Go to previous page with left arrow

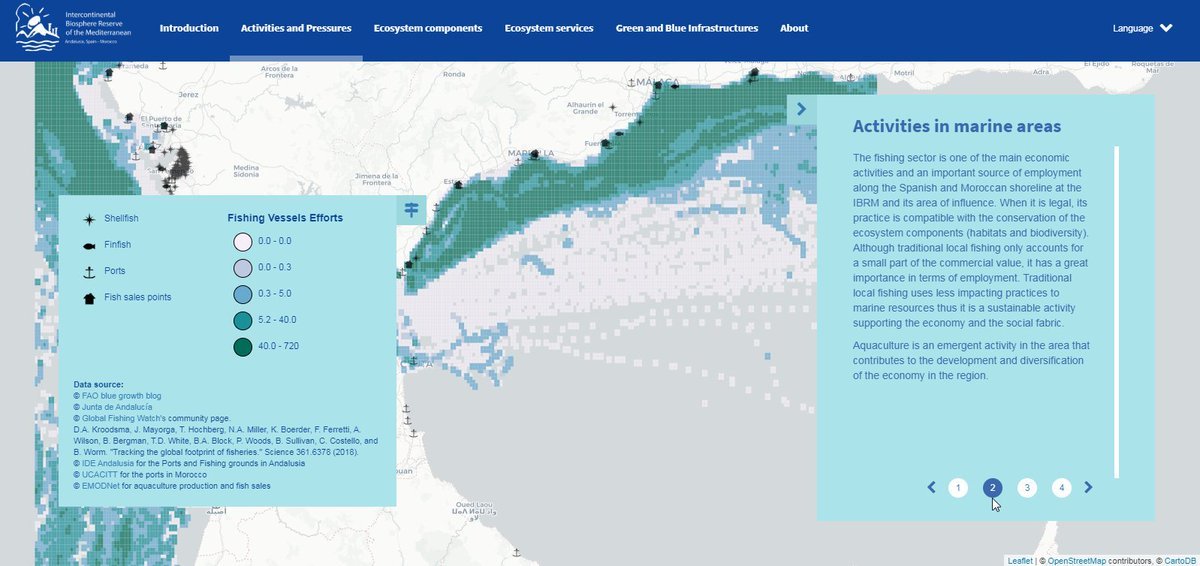pos(931,487)
